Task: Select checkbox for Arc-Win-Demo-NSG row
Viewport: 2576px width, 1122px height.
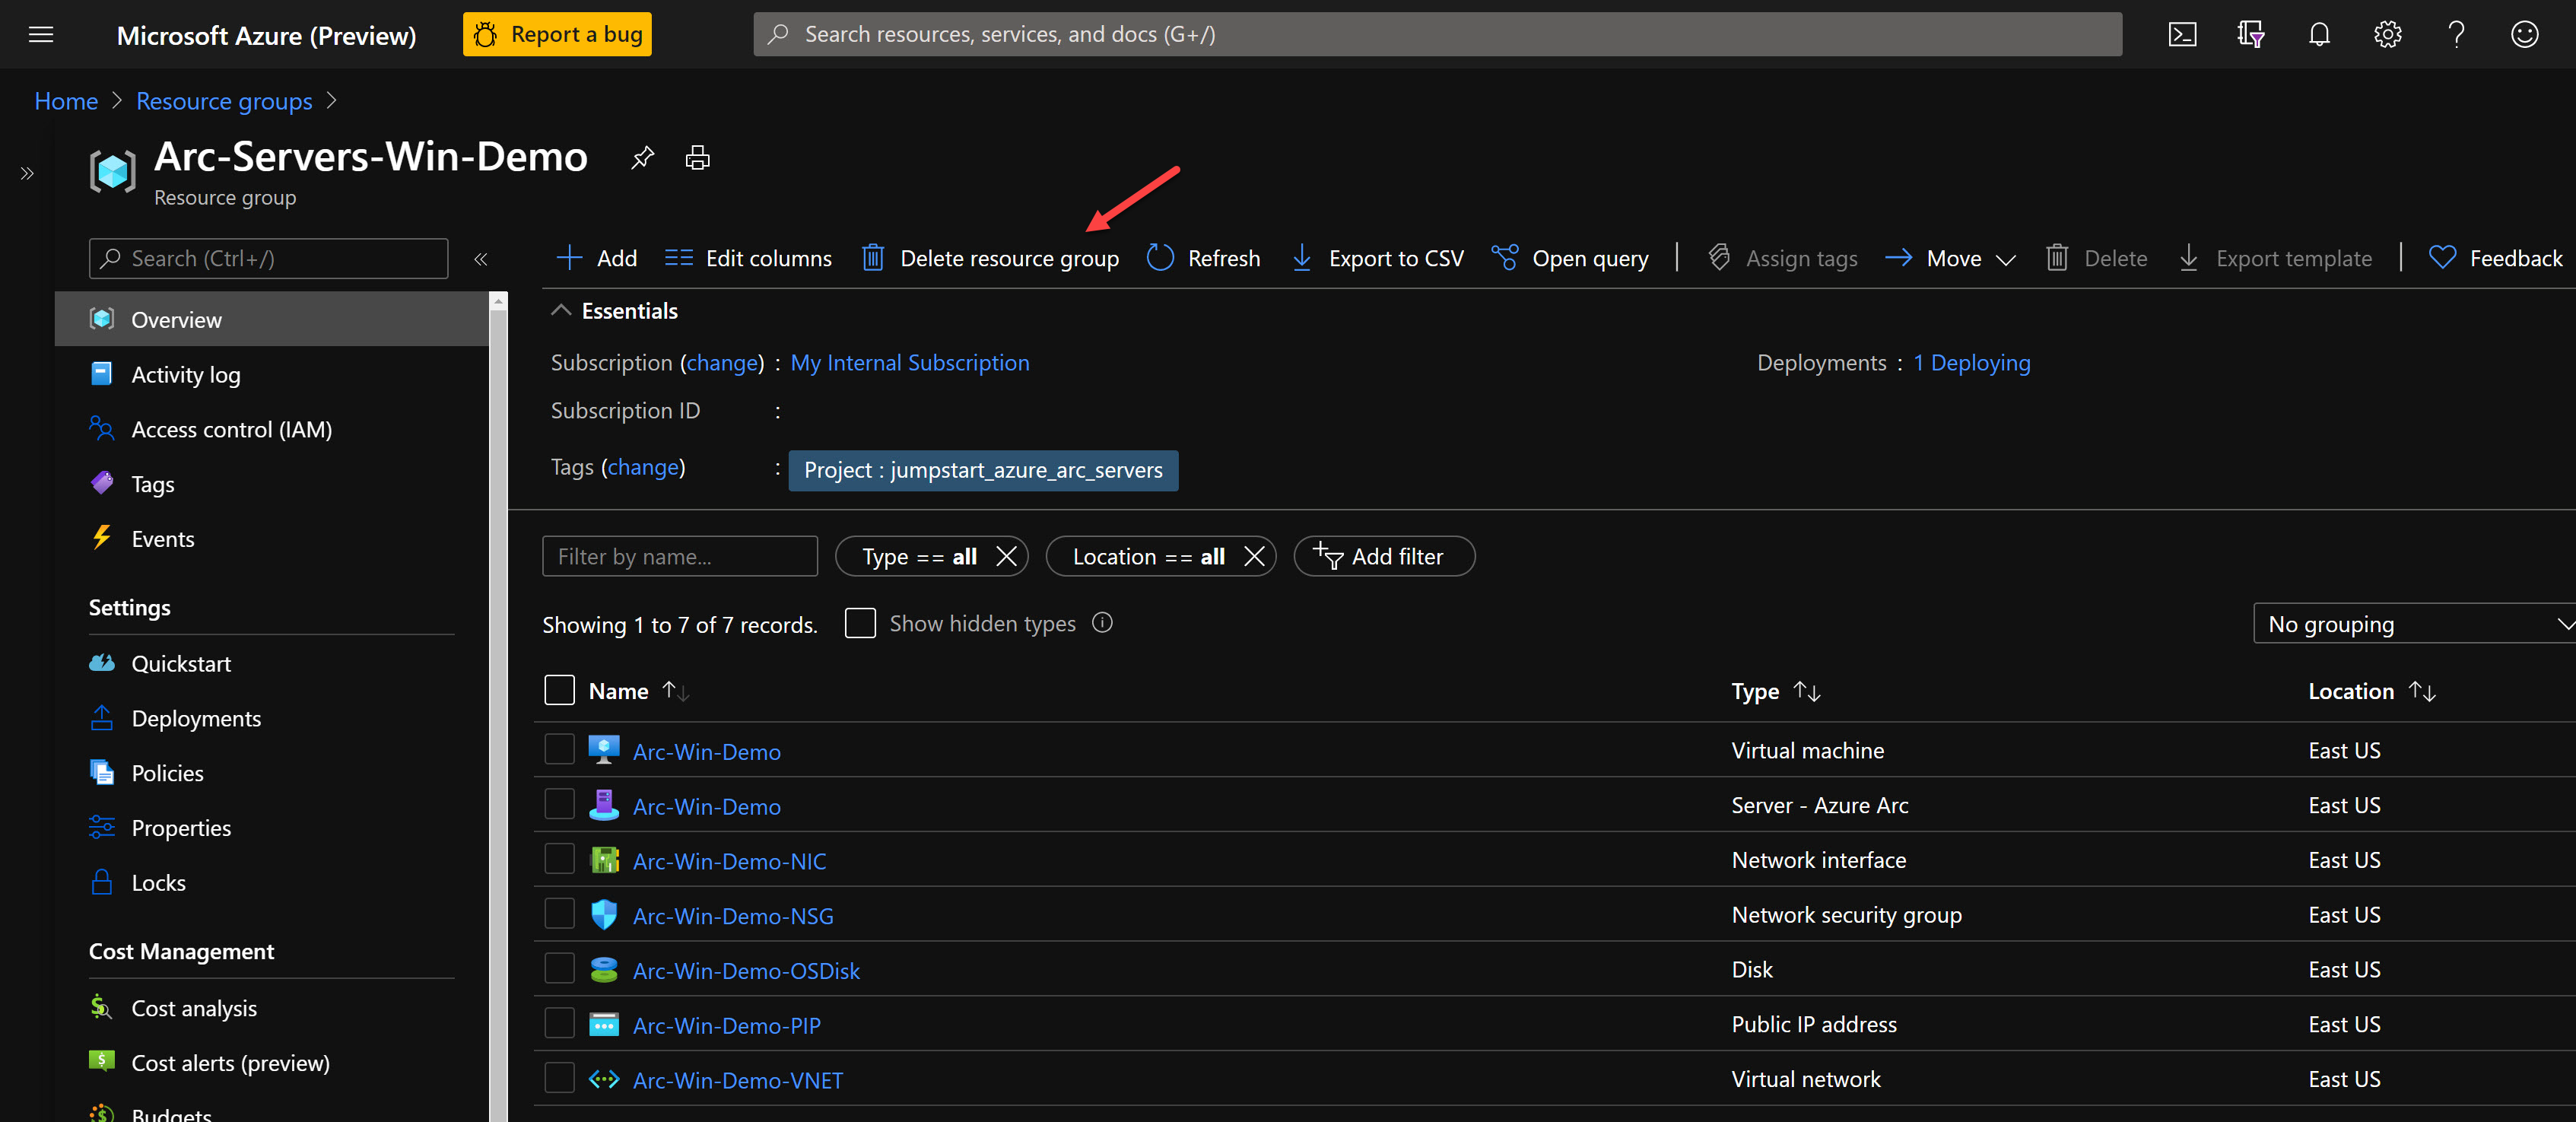Action: (559, 914)
